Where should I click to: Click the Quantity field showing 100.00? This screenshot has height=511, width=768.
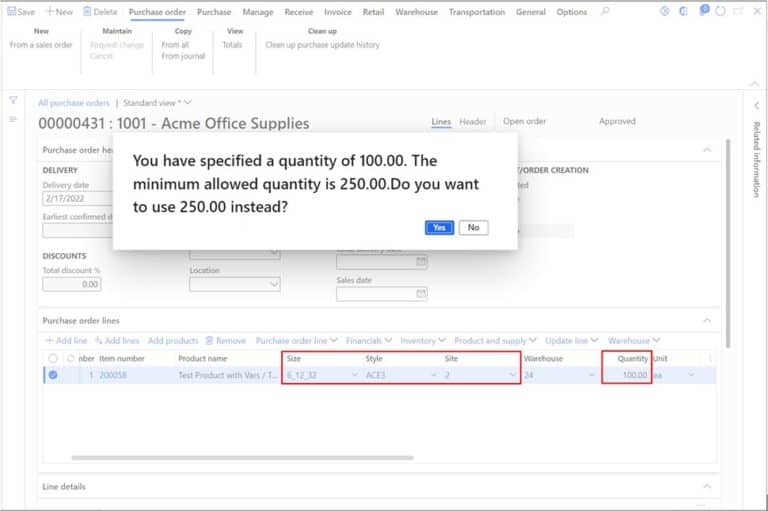[626, 375]
